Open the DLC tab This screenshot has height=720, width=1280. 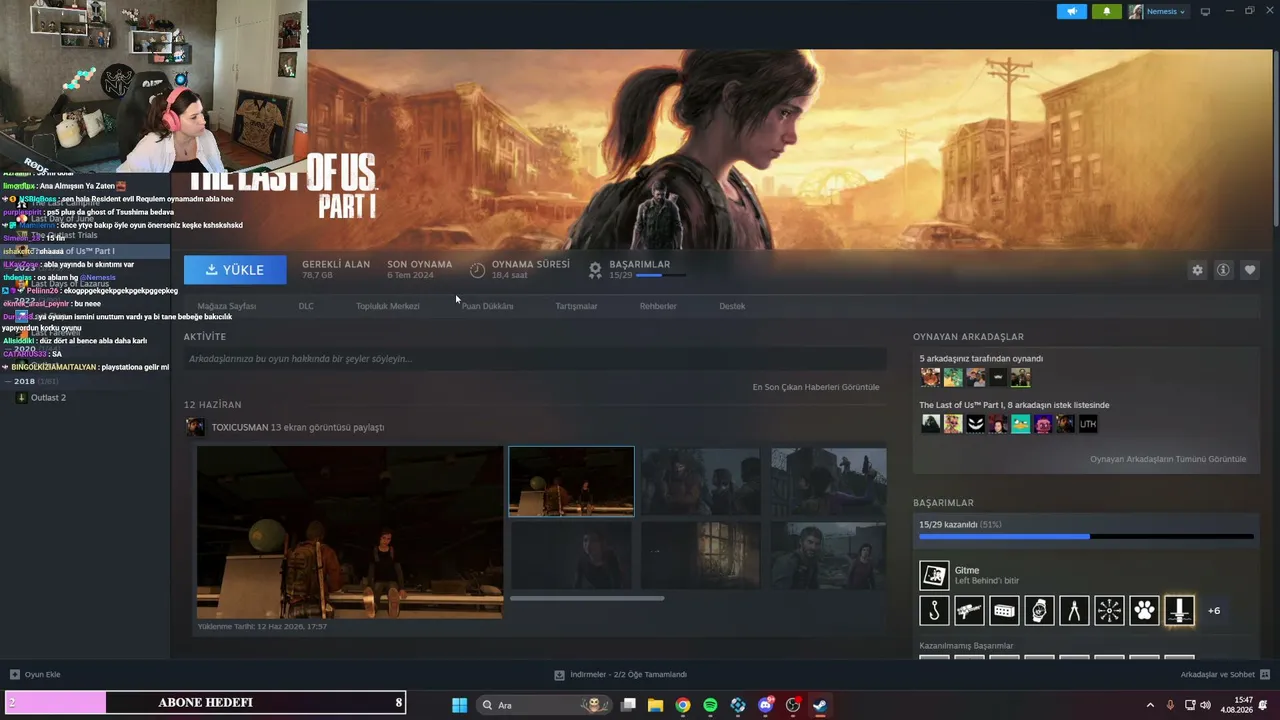click(x=306, y=306)
